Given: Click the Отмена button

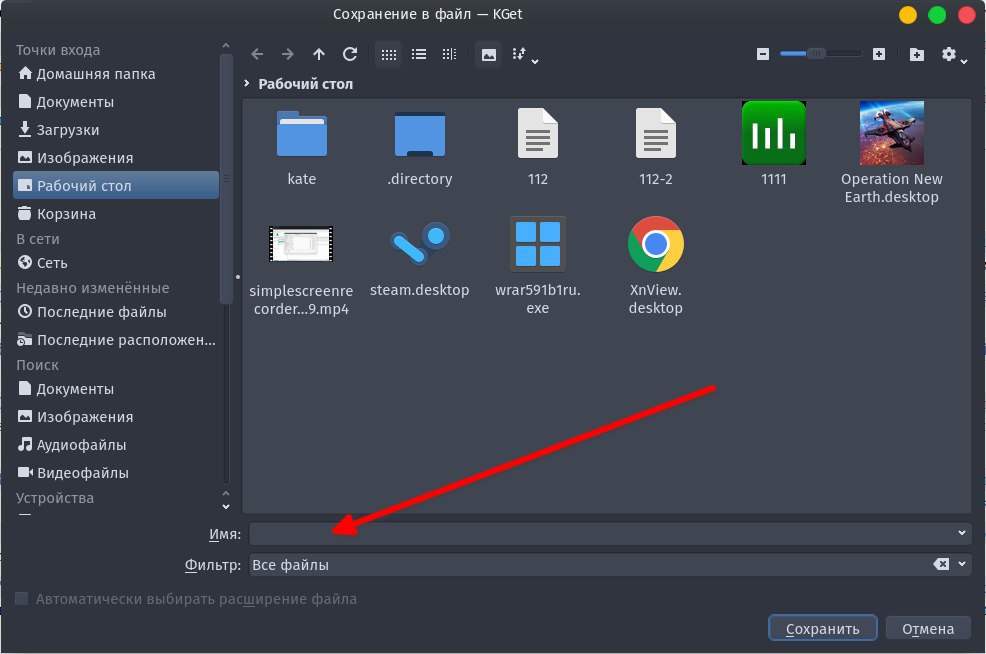Looking at the screenshot, I should (x=928, y=628).
